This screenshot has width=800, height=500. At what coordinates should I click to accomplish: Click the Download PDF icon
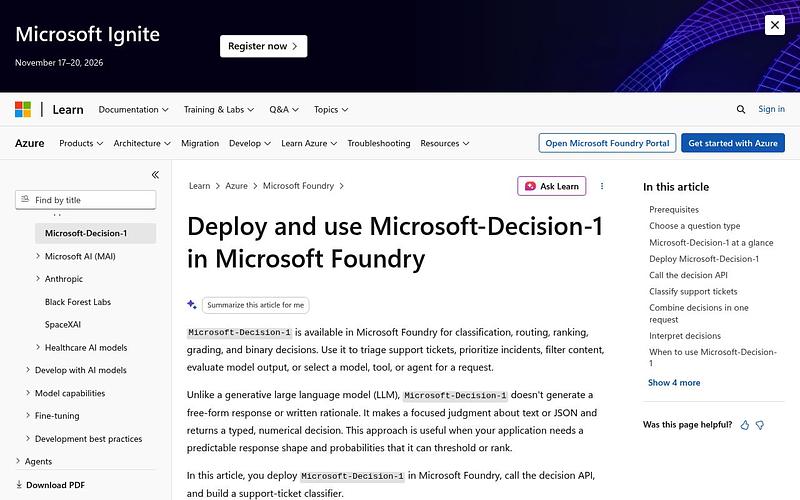(19, 485)
